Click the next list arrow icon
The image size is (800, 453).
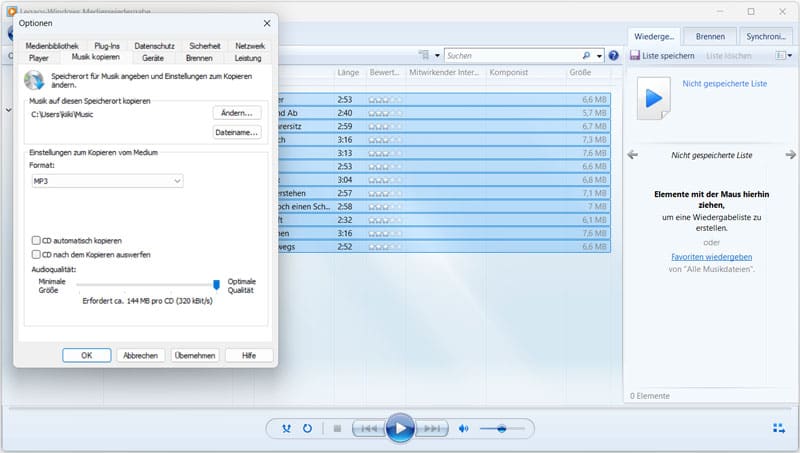point(790,155)
